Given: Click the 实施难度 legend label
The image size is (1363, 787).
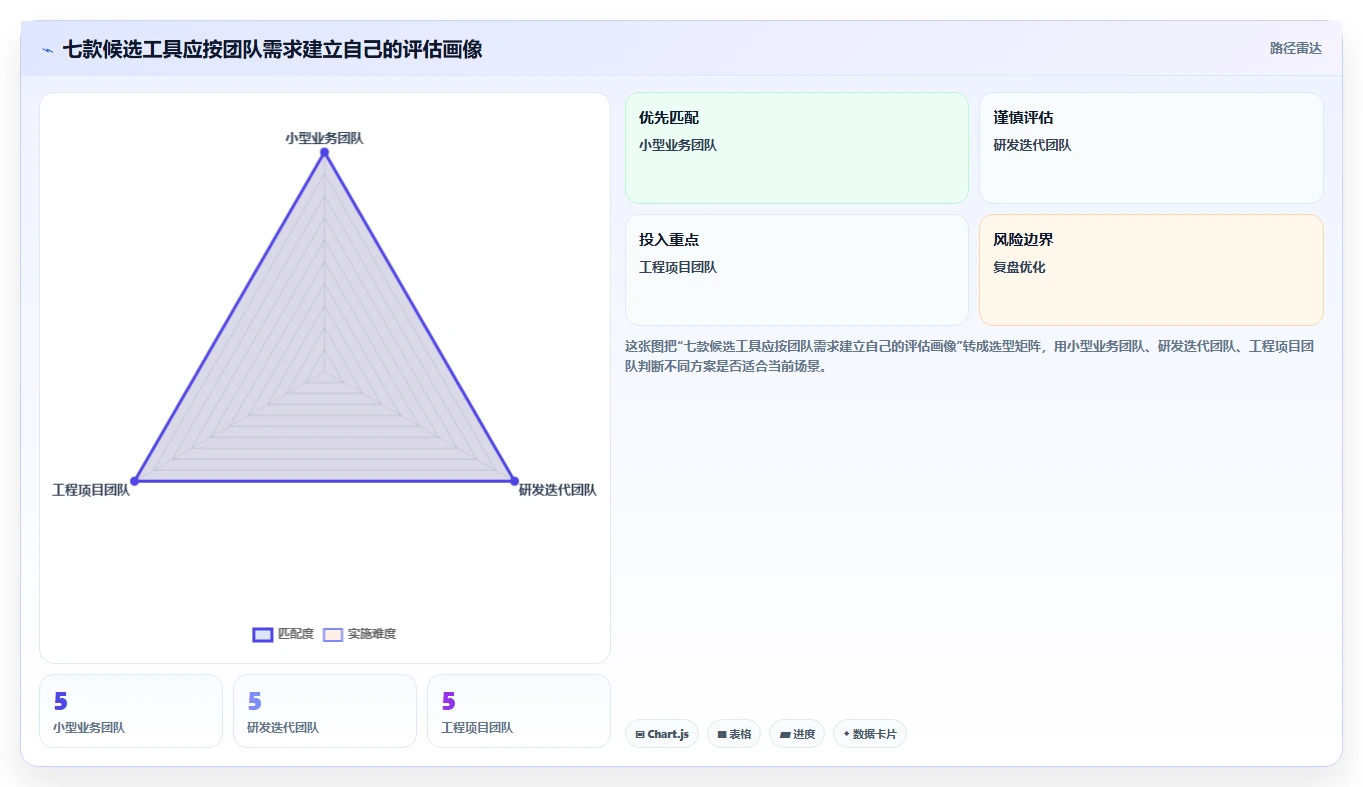Looking at the screenshot, I should point(372,634).
